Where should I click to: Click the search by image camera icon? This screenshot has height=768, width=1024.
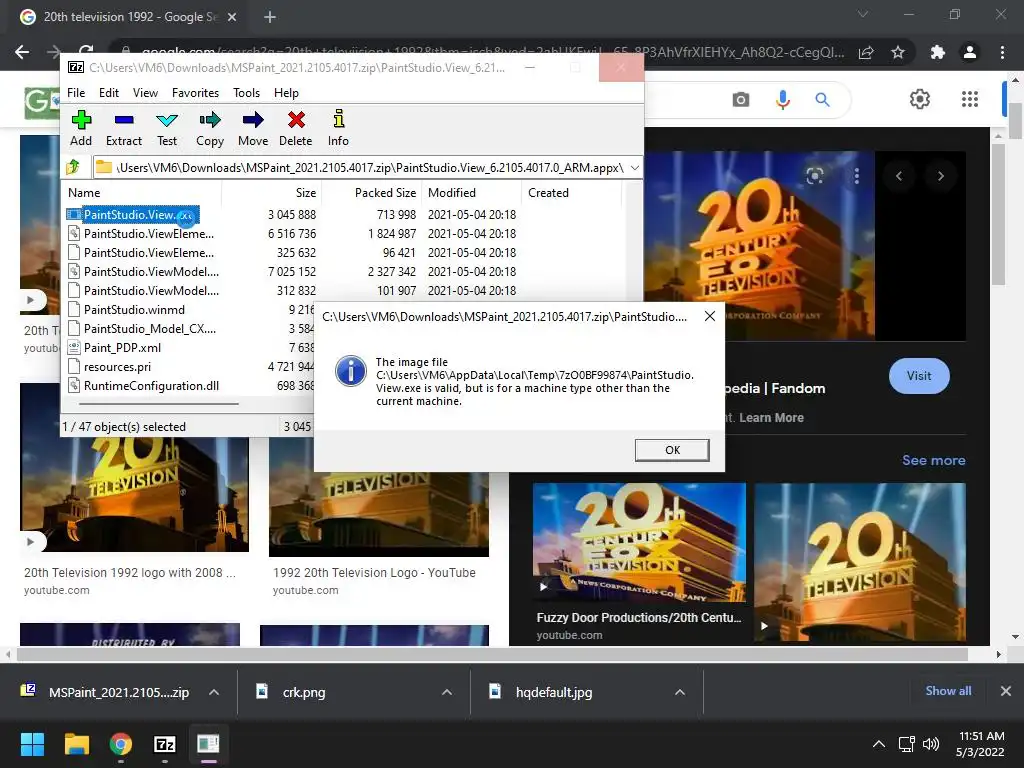(741, 99)
